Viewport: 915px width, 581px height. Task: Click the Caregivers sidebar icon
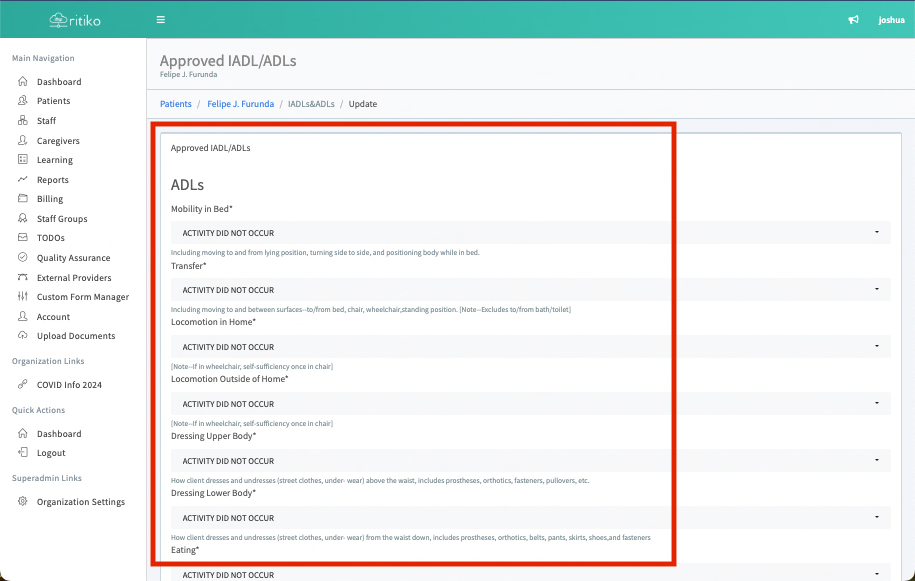23,141
